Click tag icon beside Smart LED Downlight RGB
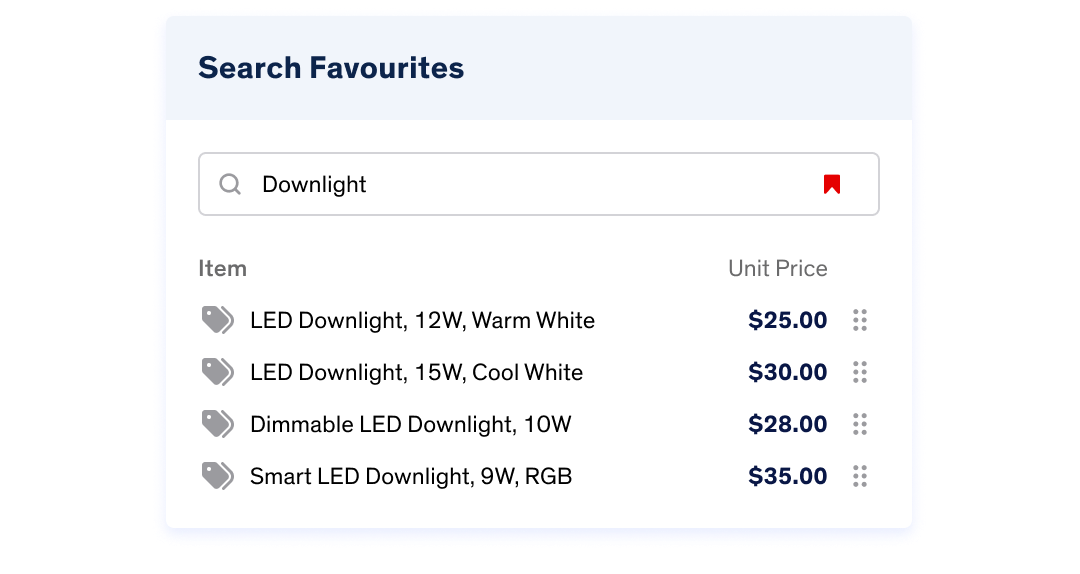1080x574 pixels. (x=218, y=476)
